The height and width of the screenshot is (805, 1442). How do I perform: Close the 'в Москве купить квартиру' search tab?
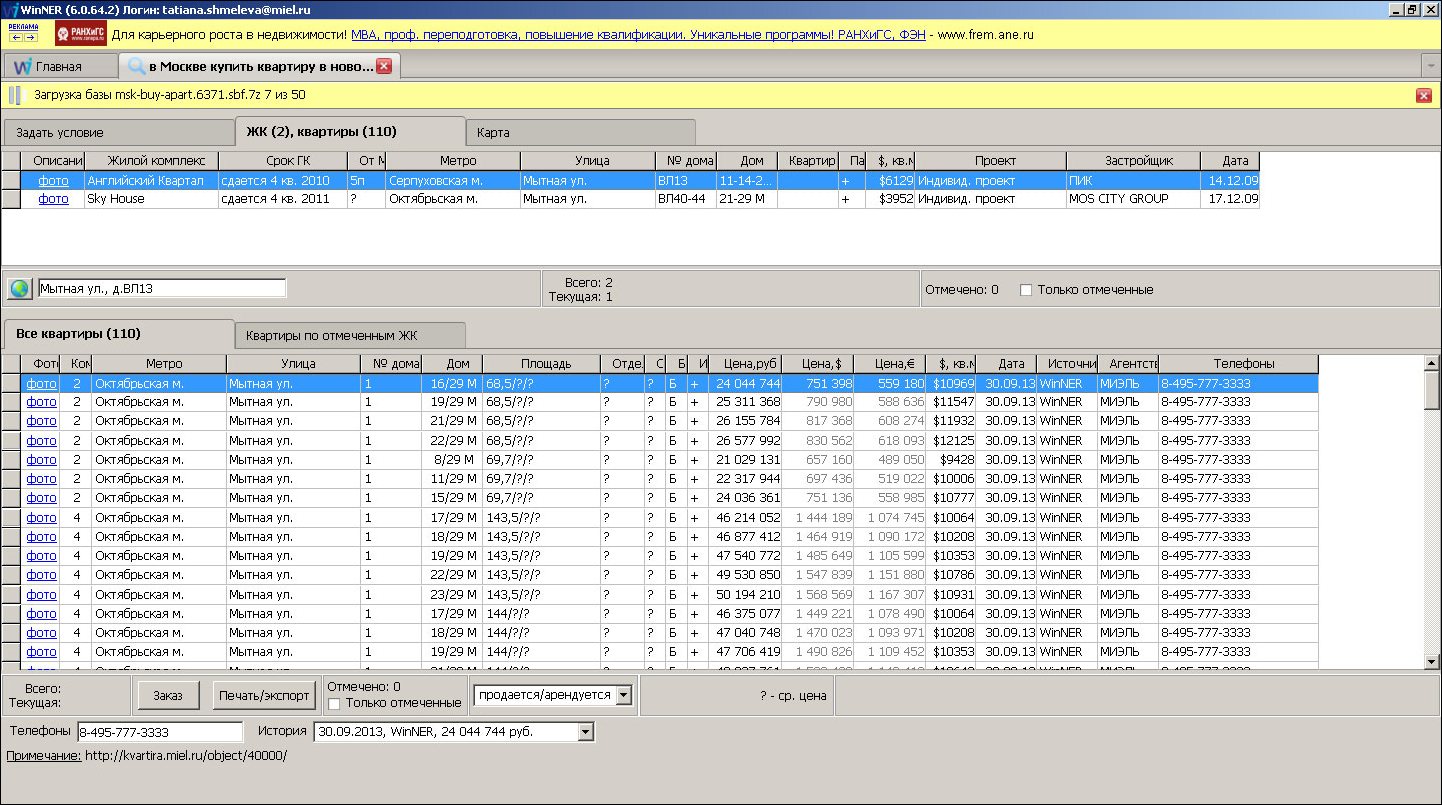point(384,66)
